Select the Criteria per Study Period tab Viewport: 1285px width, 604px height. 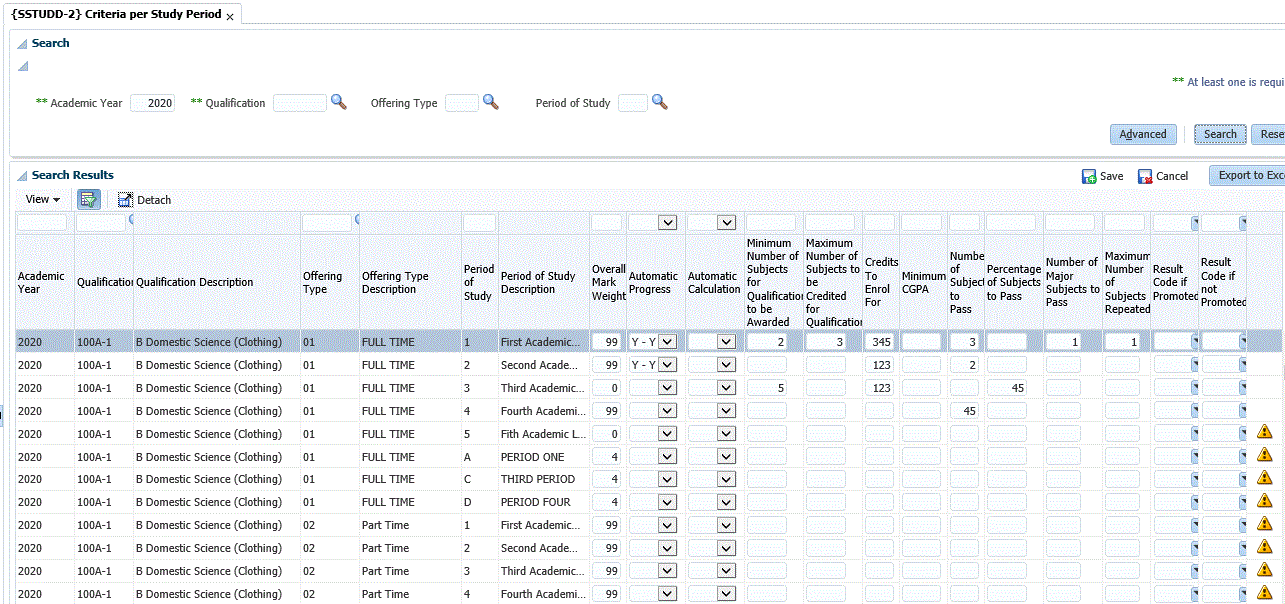coord(116,15)
